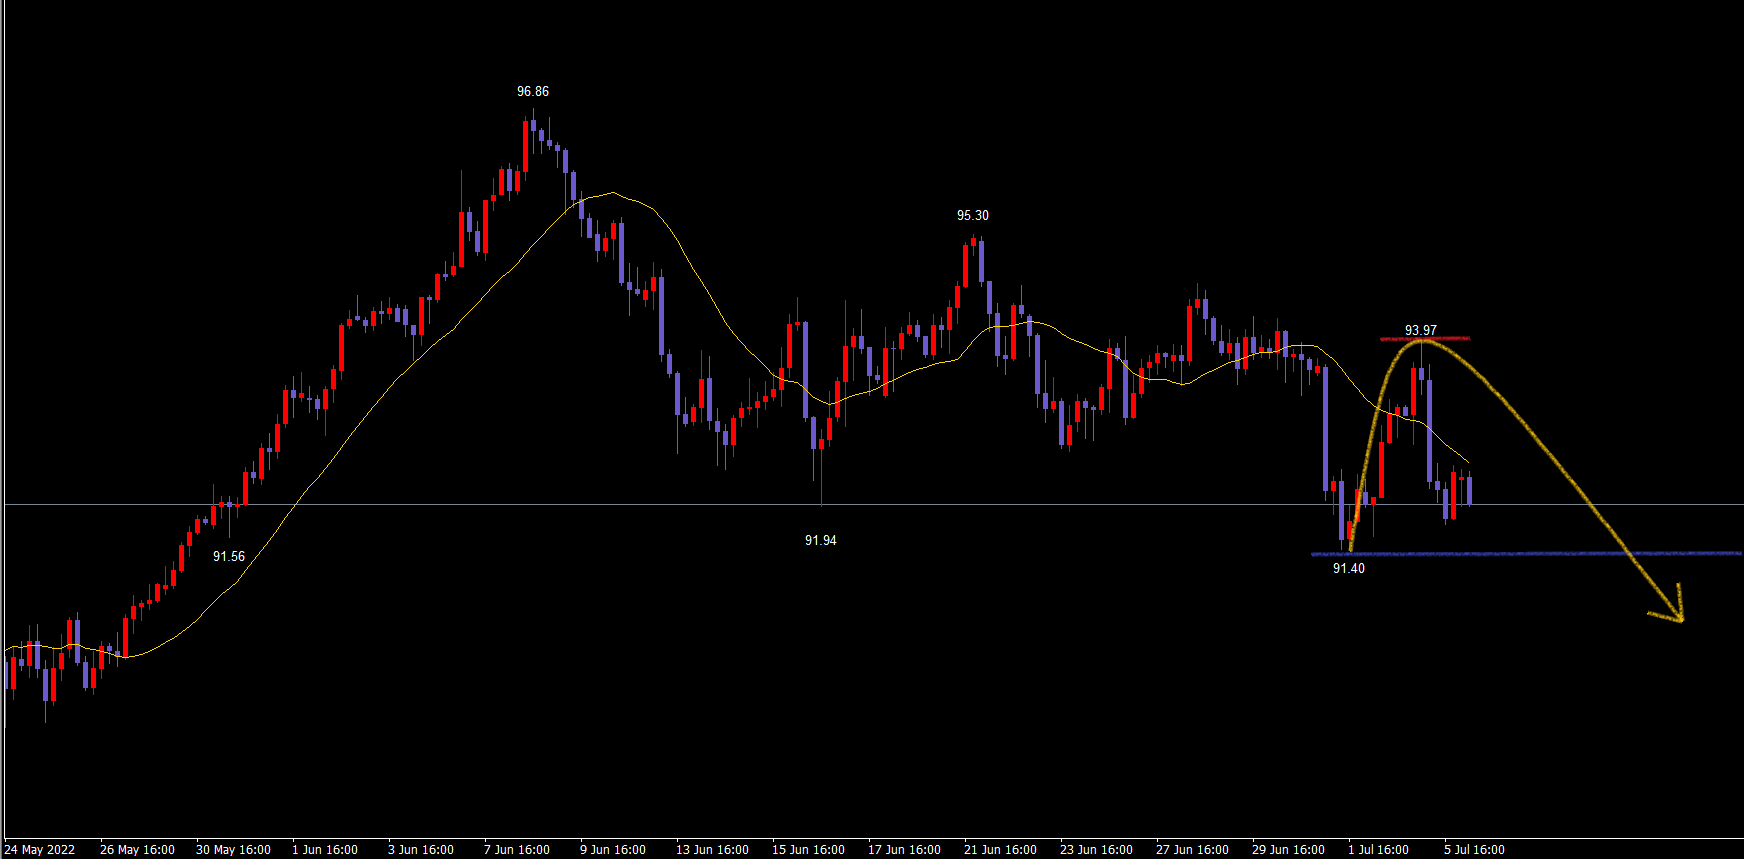1744x859 pixels.
Task: Click the 91.94 swing low label
Action: 820,540
